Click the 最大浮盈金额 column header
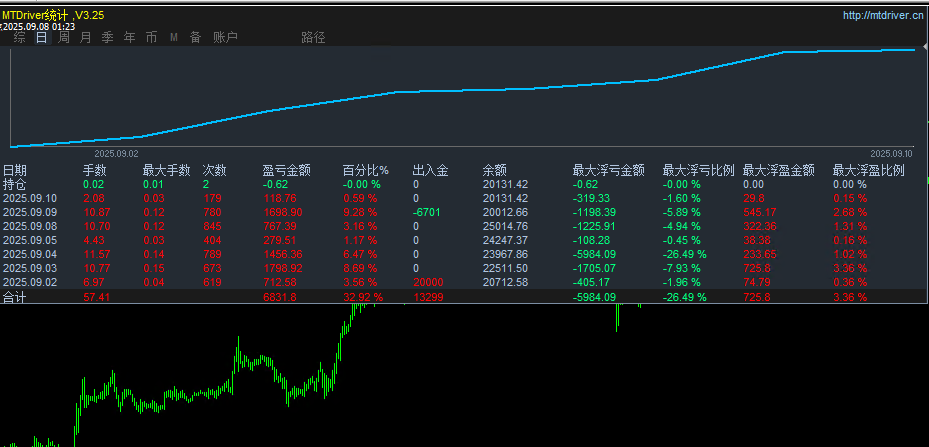The height and width of the screenshot is (447, 929). pos(779,171)
